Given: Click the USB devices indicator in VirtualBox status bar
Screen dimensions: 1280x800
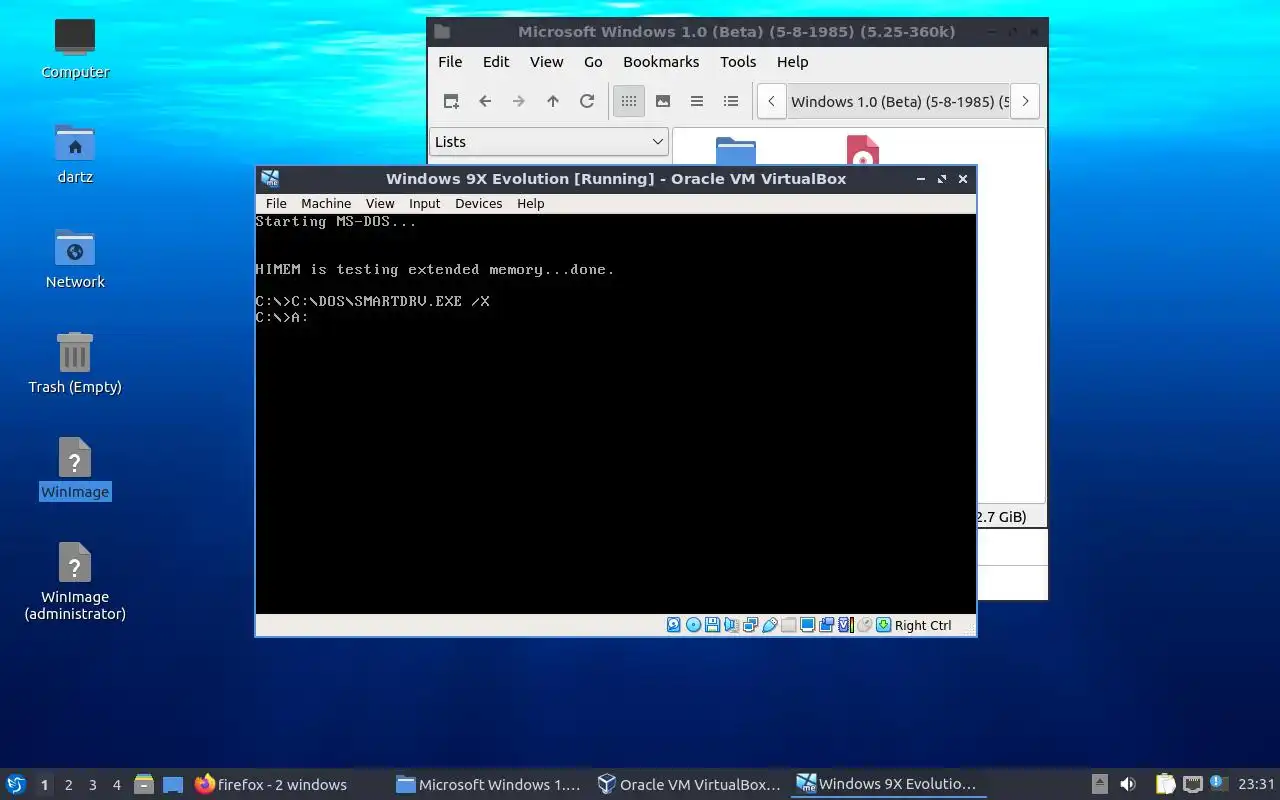Looking at the screenshot, I should pos(769,625).
